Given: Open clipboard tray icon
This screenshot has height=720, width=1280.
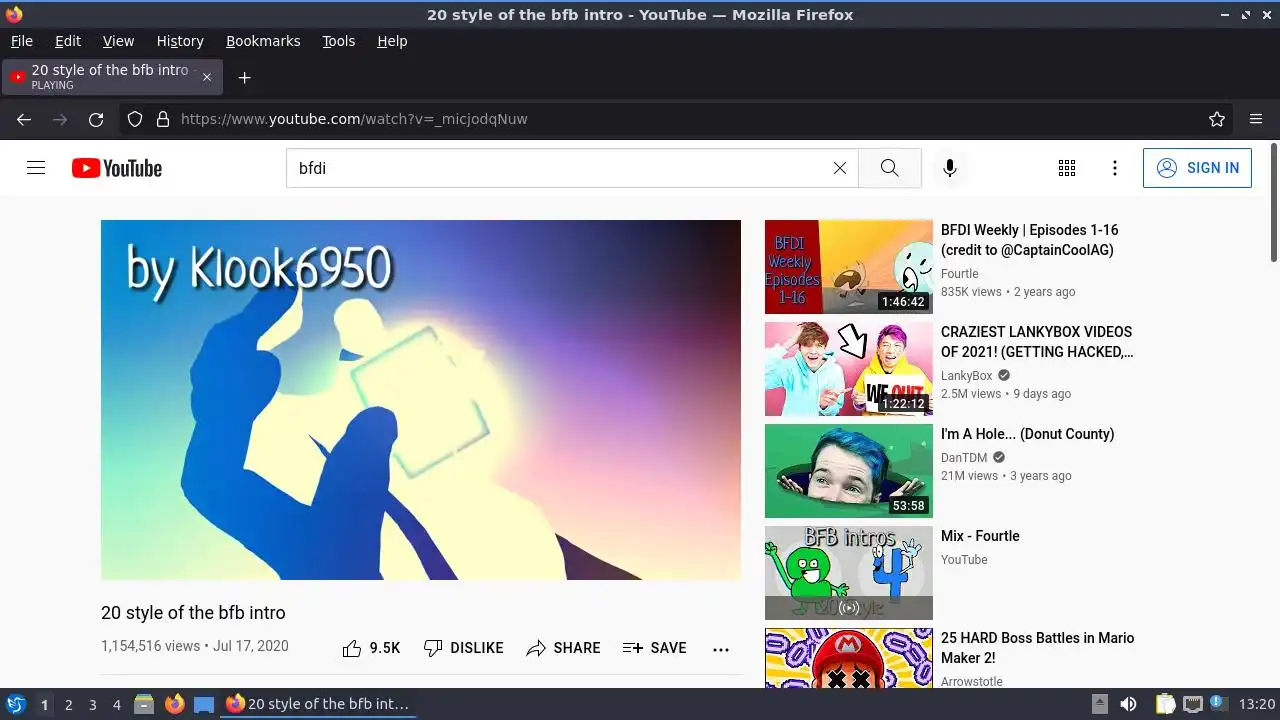Looking at the screenshot, I should (x=1165, y=704).
